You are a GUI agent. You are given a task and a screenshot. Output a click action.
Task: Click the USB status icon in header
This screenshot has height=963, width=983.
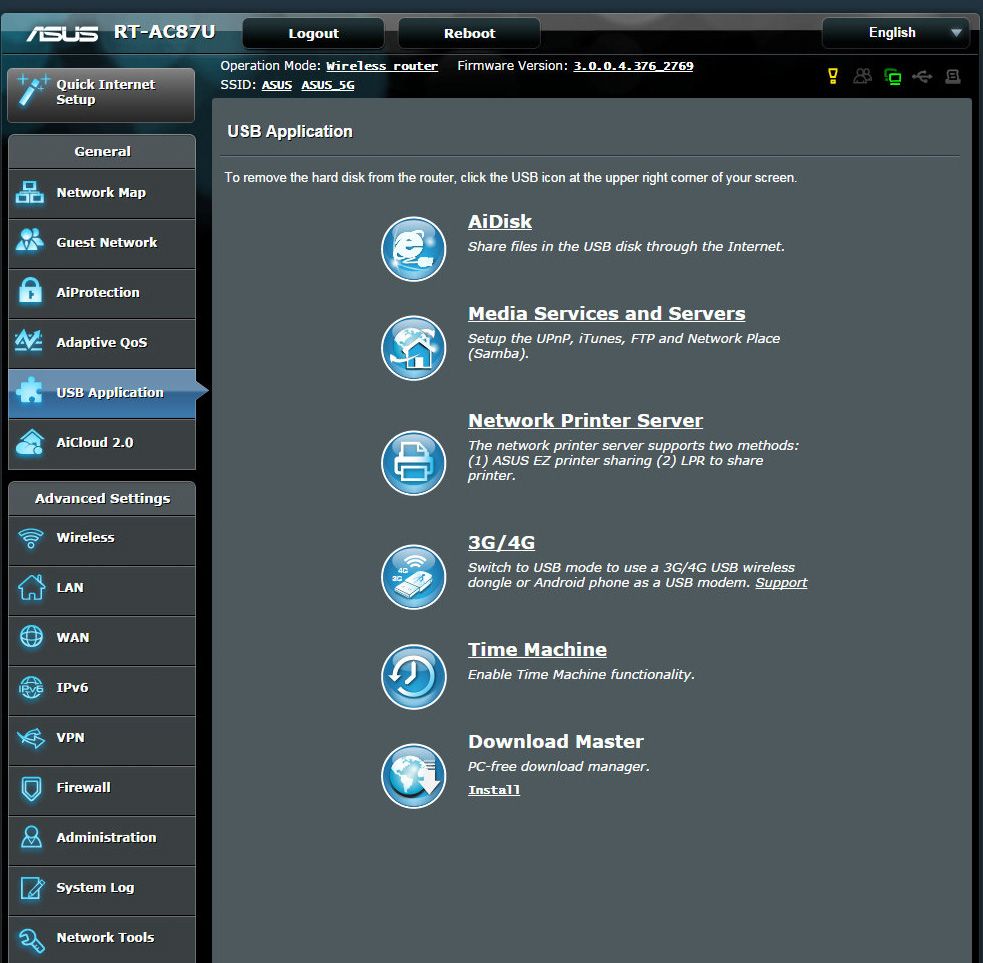click(x=922, y=76)
